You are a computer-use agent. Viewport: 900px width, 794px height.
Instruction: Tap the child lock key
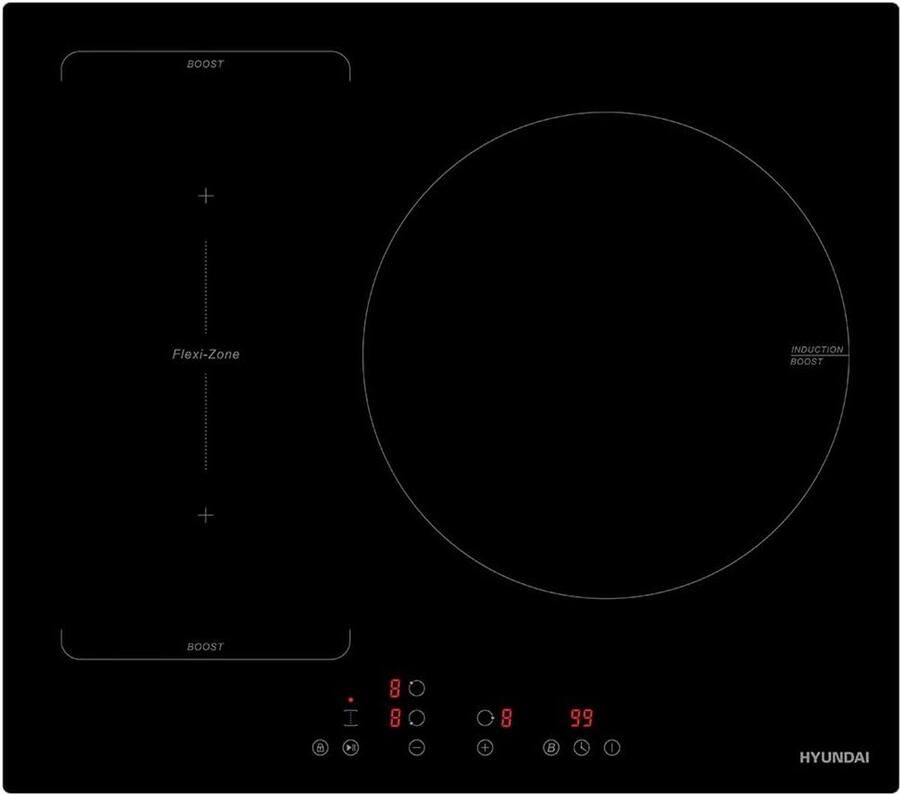click(320, 747)
